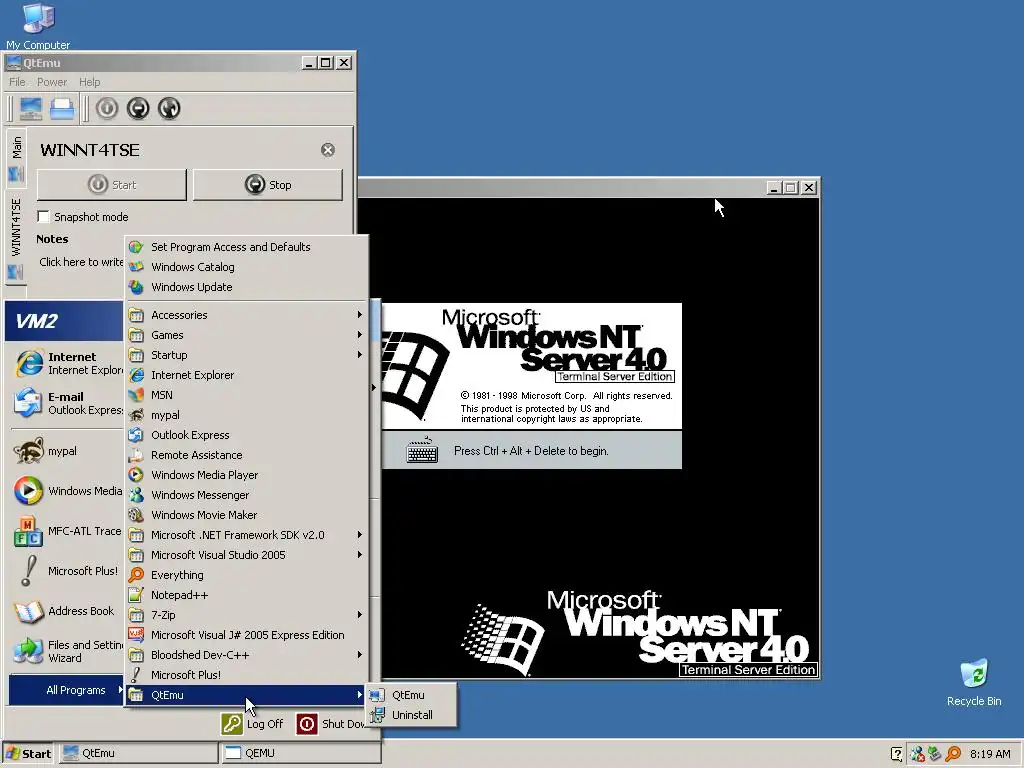This screenshot has width=1024, height=768.
Task: Select the highlighted QtEmu folder entry
Action: (247, 696)
